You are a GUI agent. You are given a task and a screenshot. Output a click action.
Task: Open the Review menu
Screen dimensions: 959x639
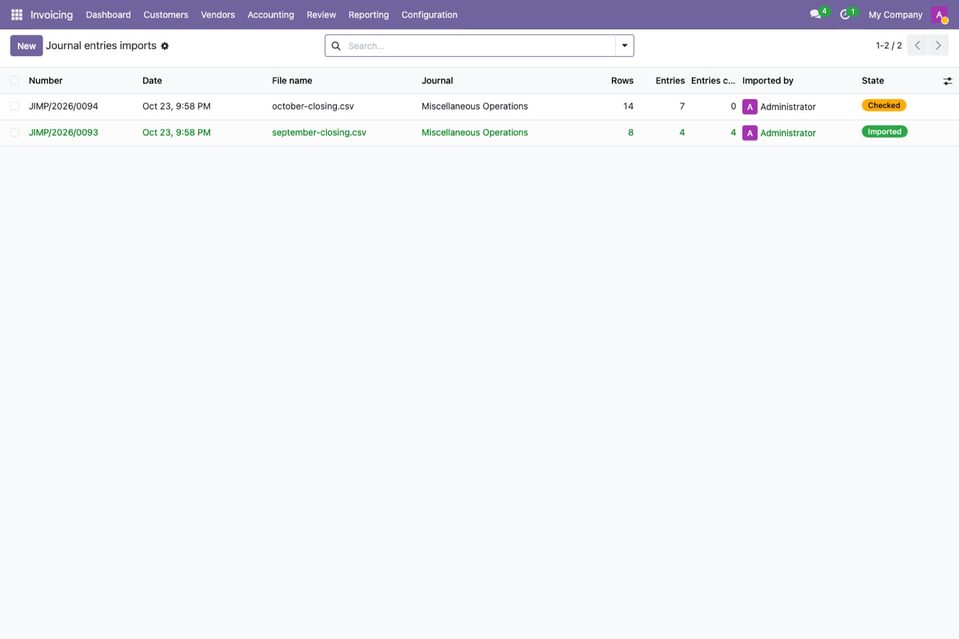(x=321, y=15)
